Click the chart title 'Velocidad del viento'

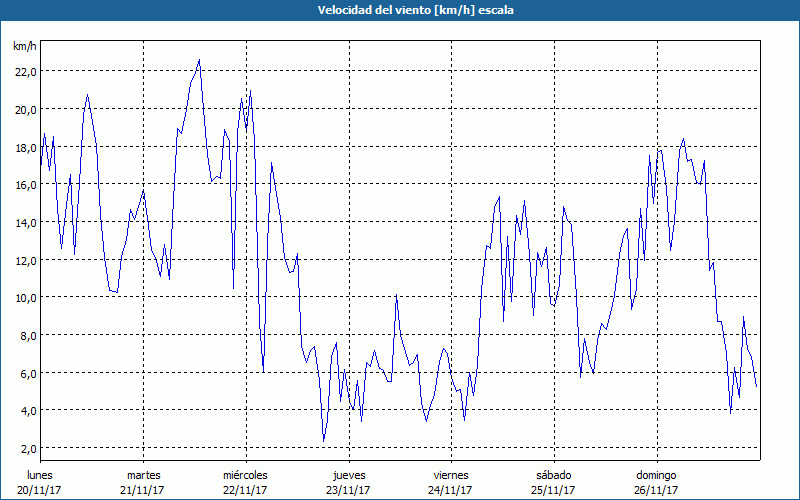point(400,10)
